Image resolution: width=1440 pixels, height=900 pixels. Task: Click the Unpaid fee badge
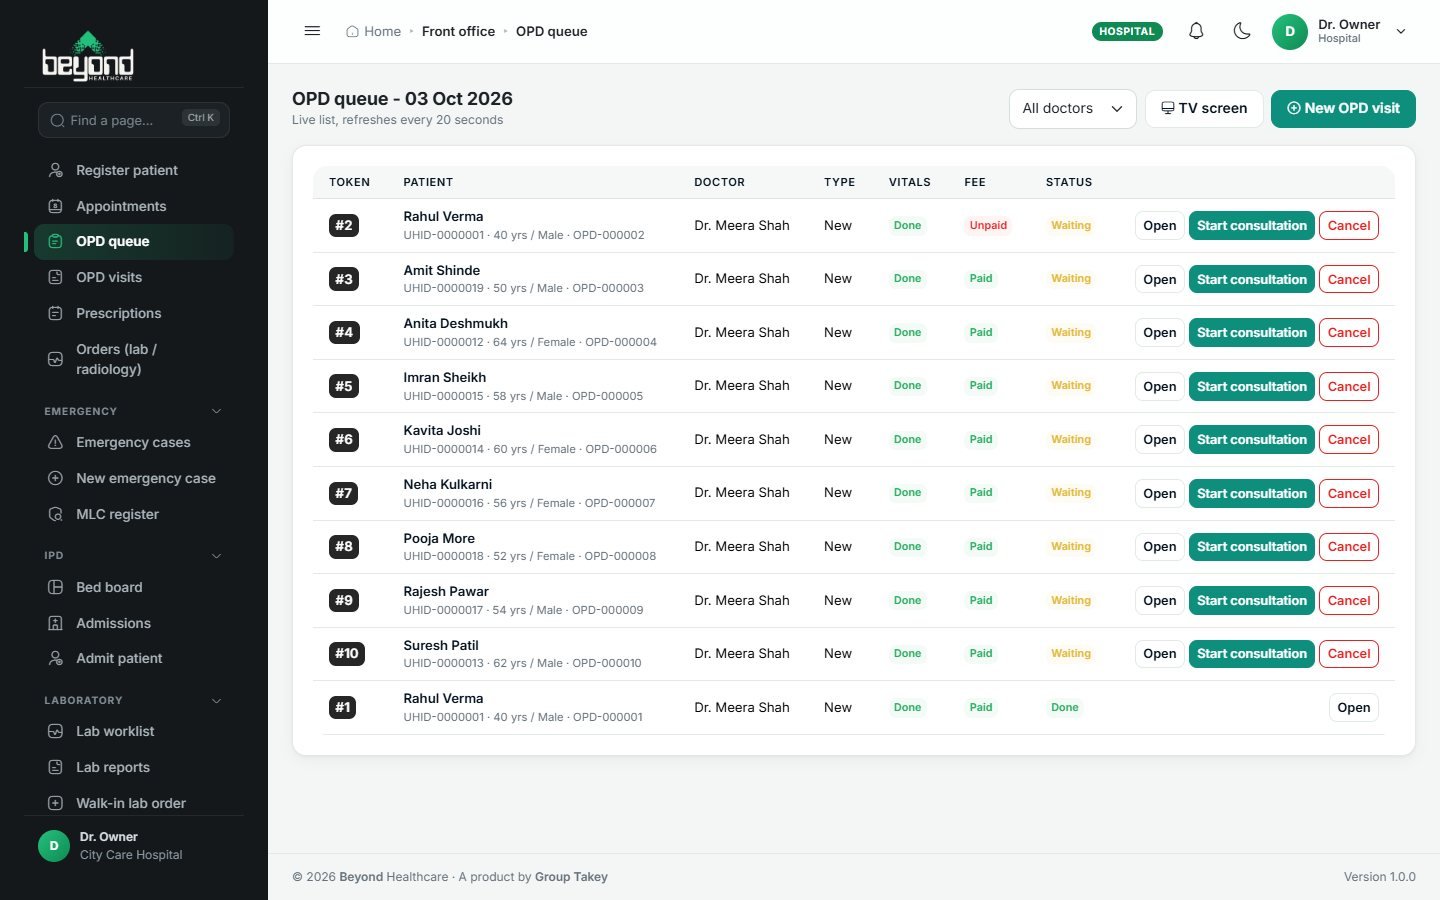988,225
